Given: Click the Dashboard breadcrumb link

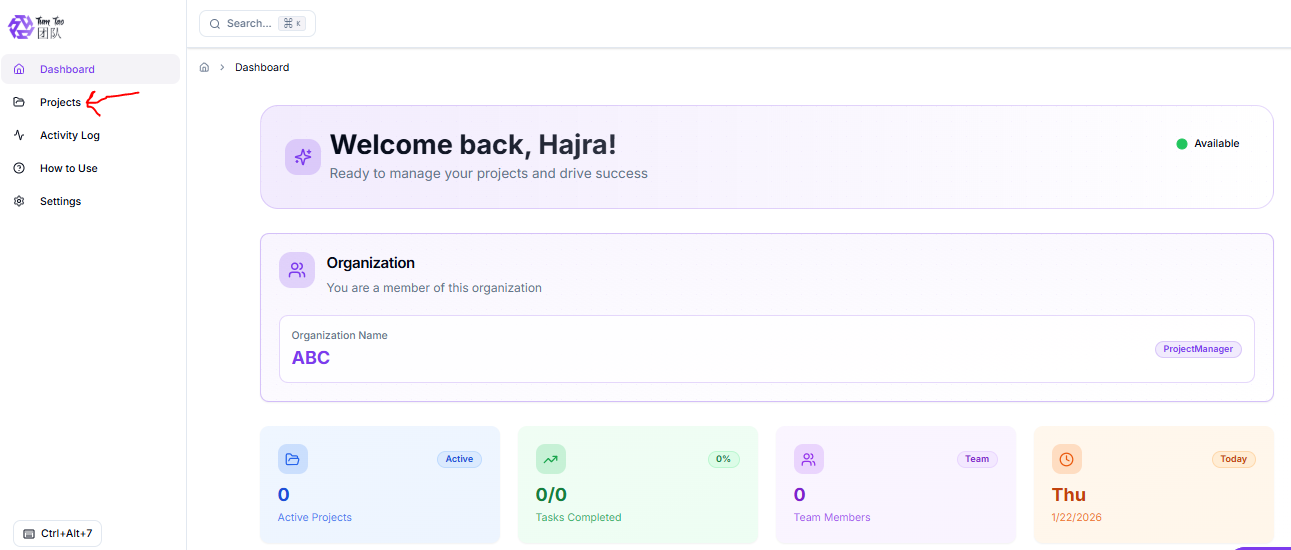Looking at the screenshot, I should tap(262, 68).
